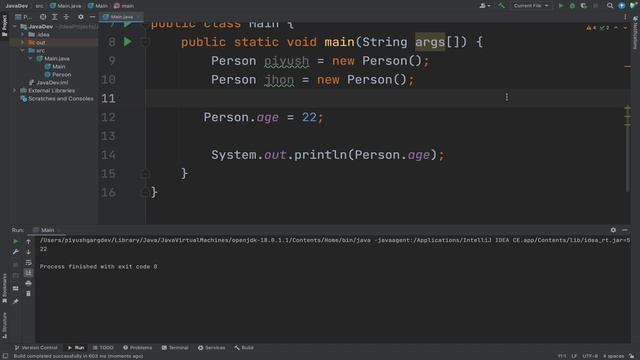Open Bookmarks side tool window

(x=4, y=289)
